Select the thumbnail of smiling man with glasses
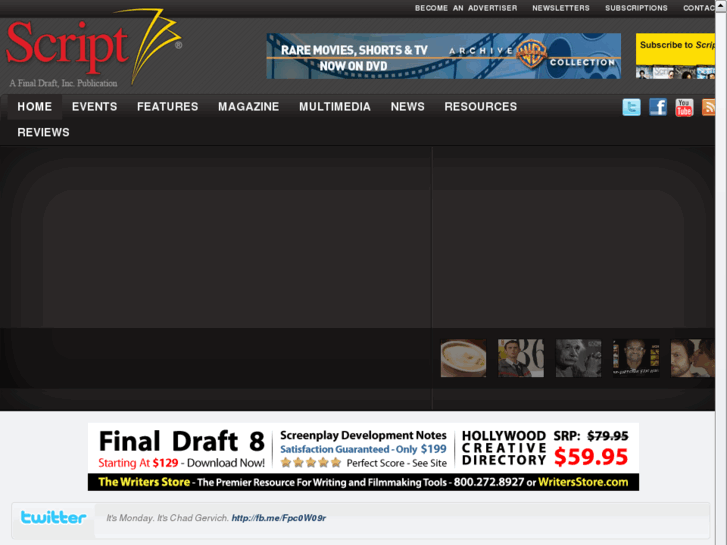727x545 pixels. coord(636,358)
